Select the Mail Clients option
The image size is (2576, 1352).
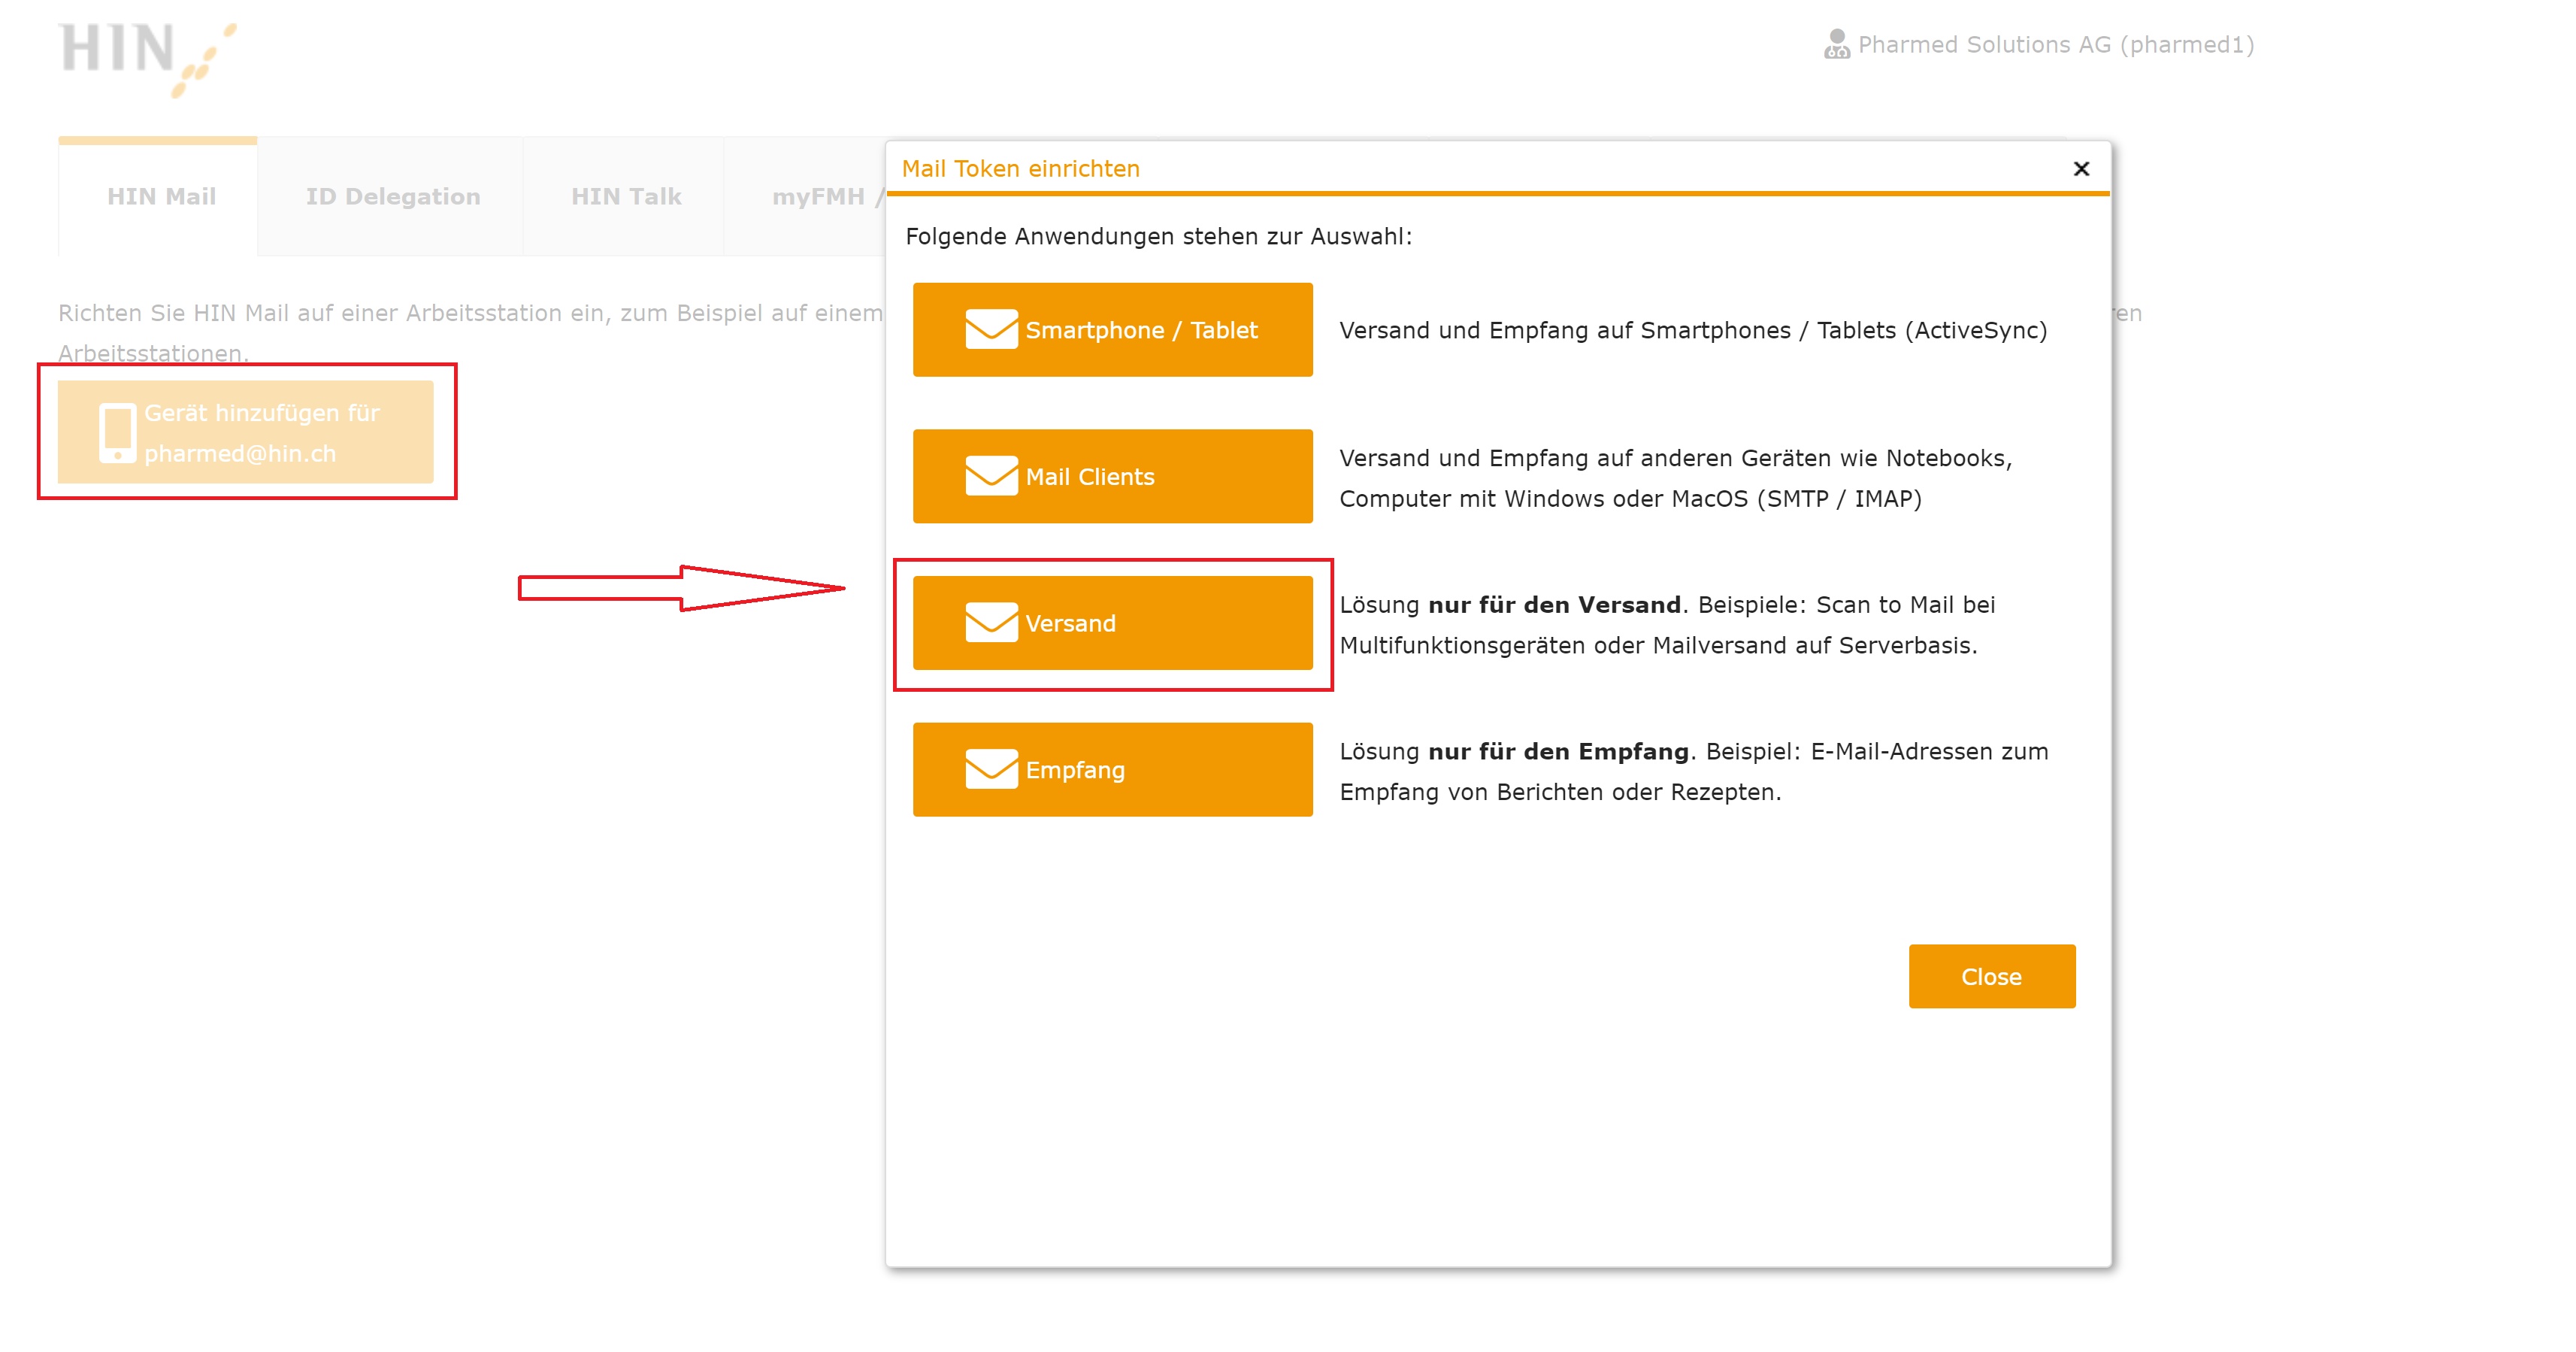[1112, 476]
